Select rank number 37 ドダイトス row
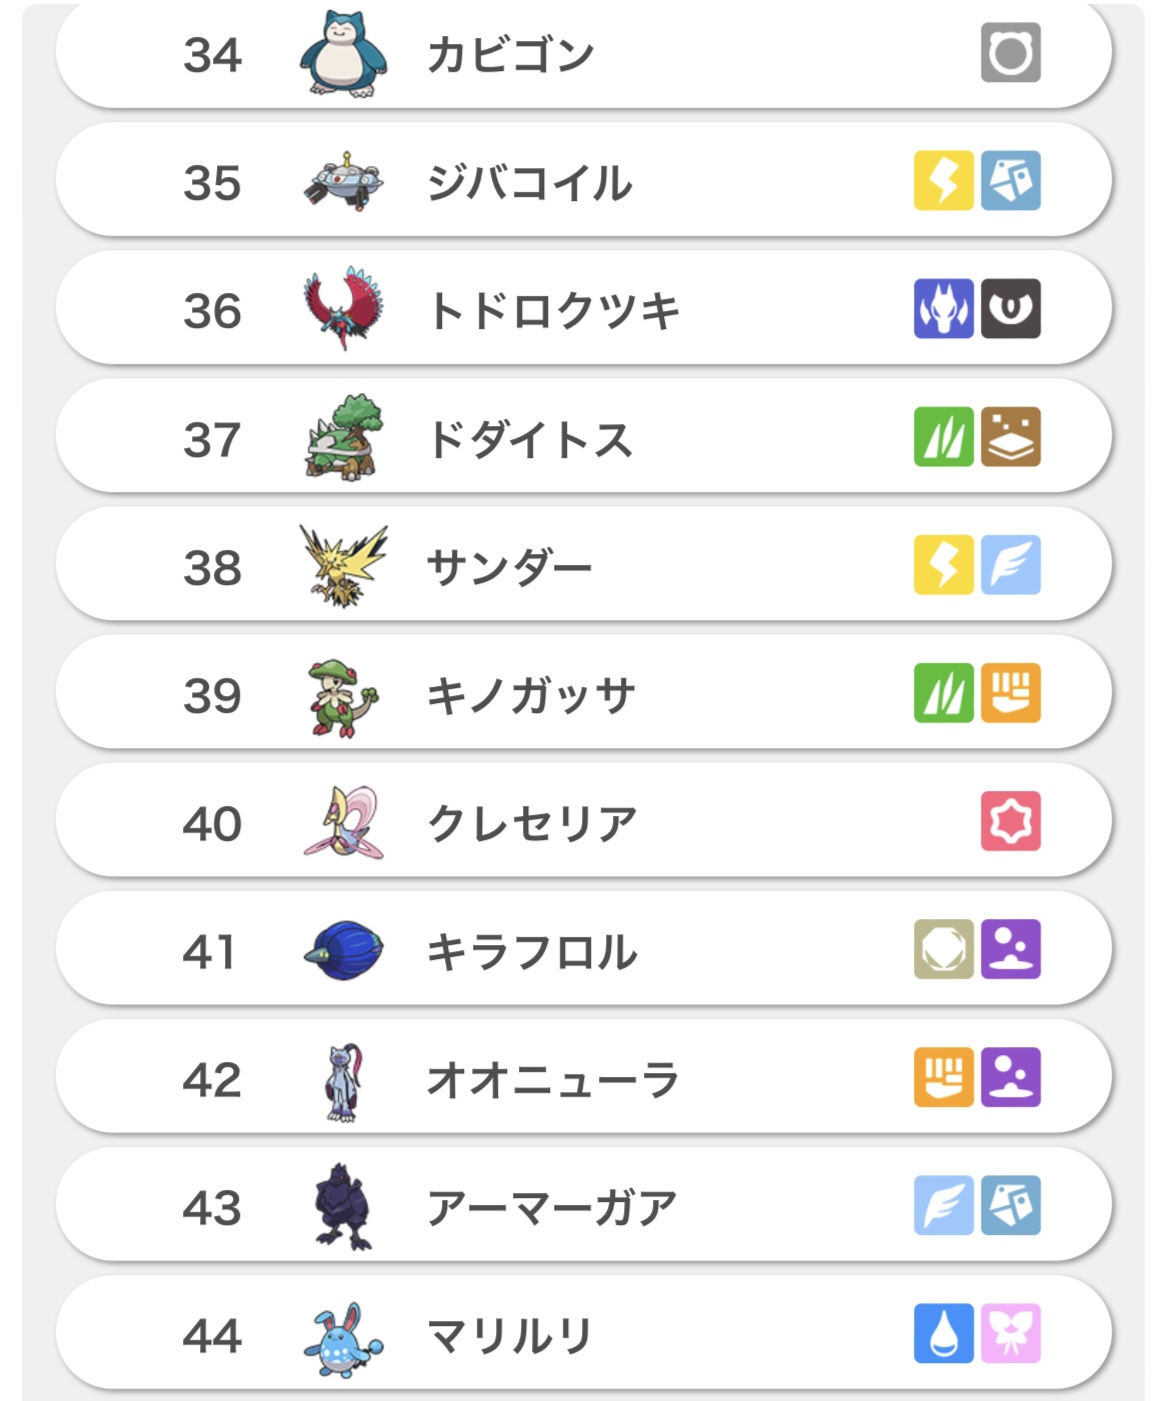 212,440
